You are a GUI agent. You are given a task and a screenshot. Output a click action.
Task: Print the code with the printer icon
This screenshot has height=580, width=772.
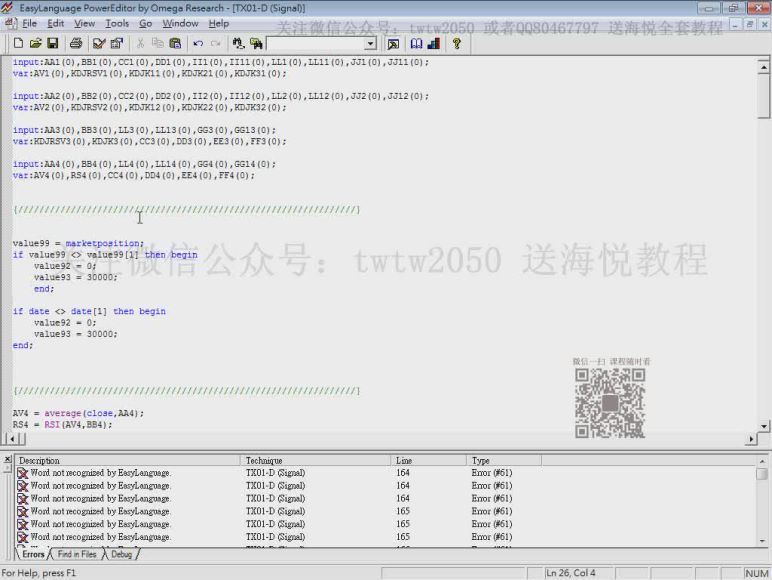(75, 43)
